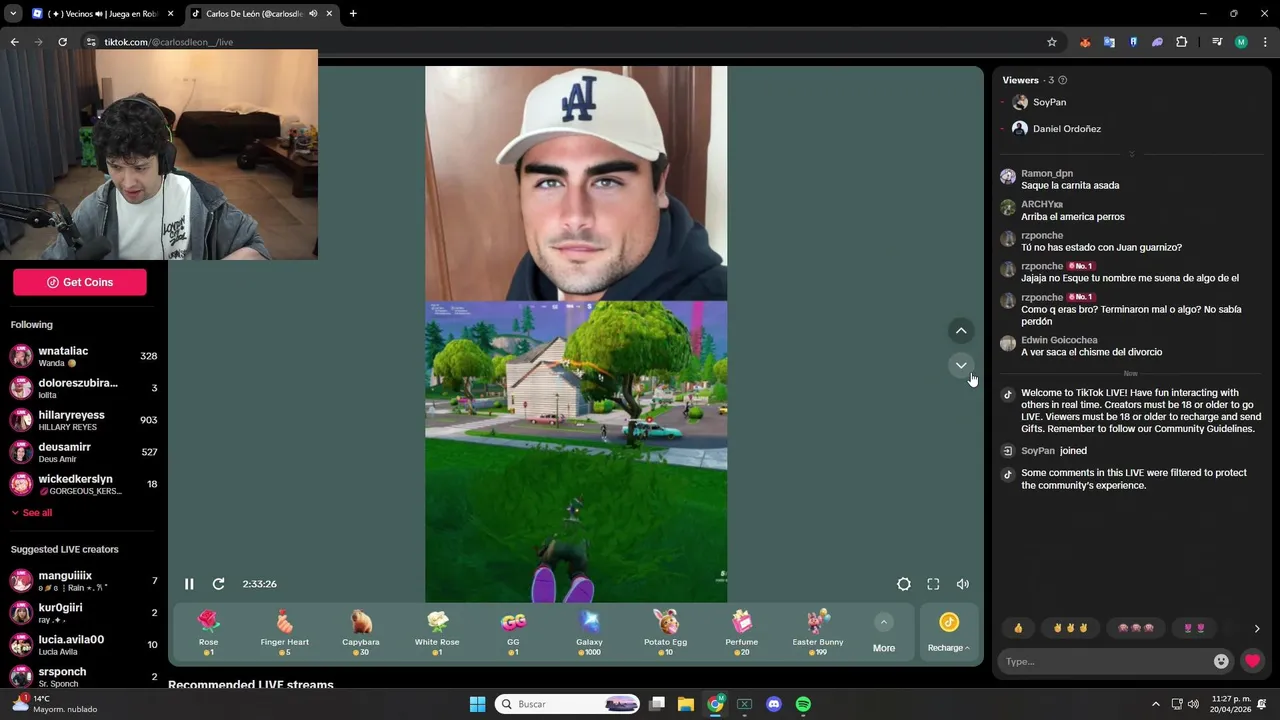Image resolution: width=1280 pixels, height=720 pixels.
Task: Open kur0giiri suggested live
Action: (84, 613)
